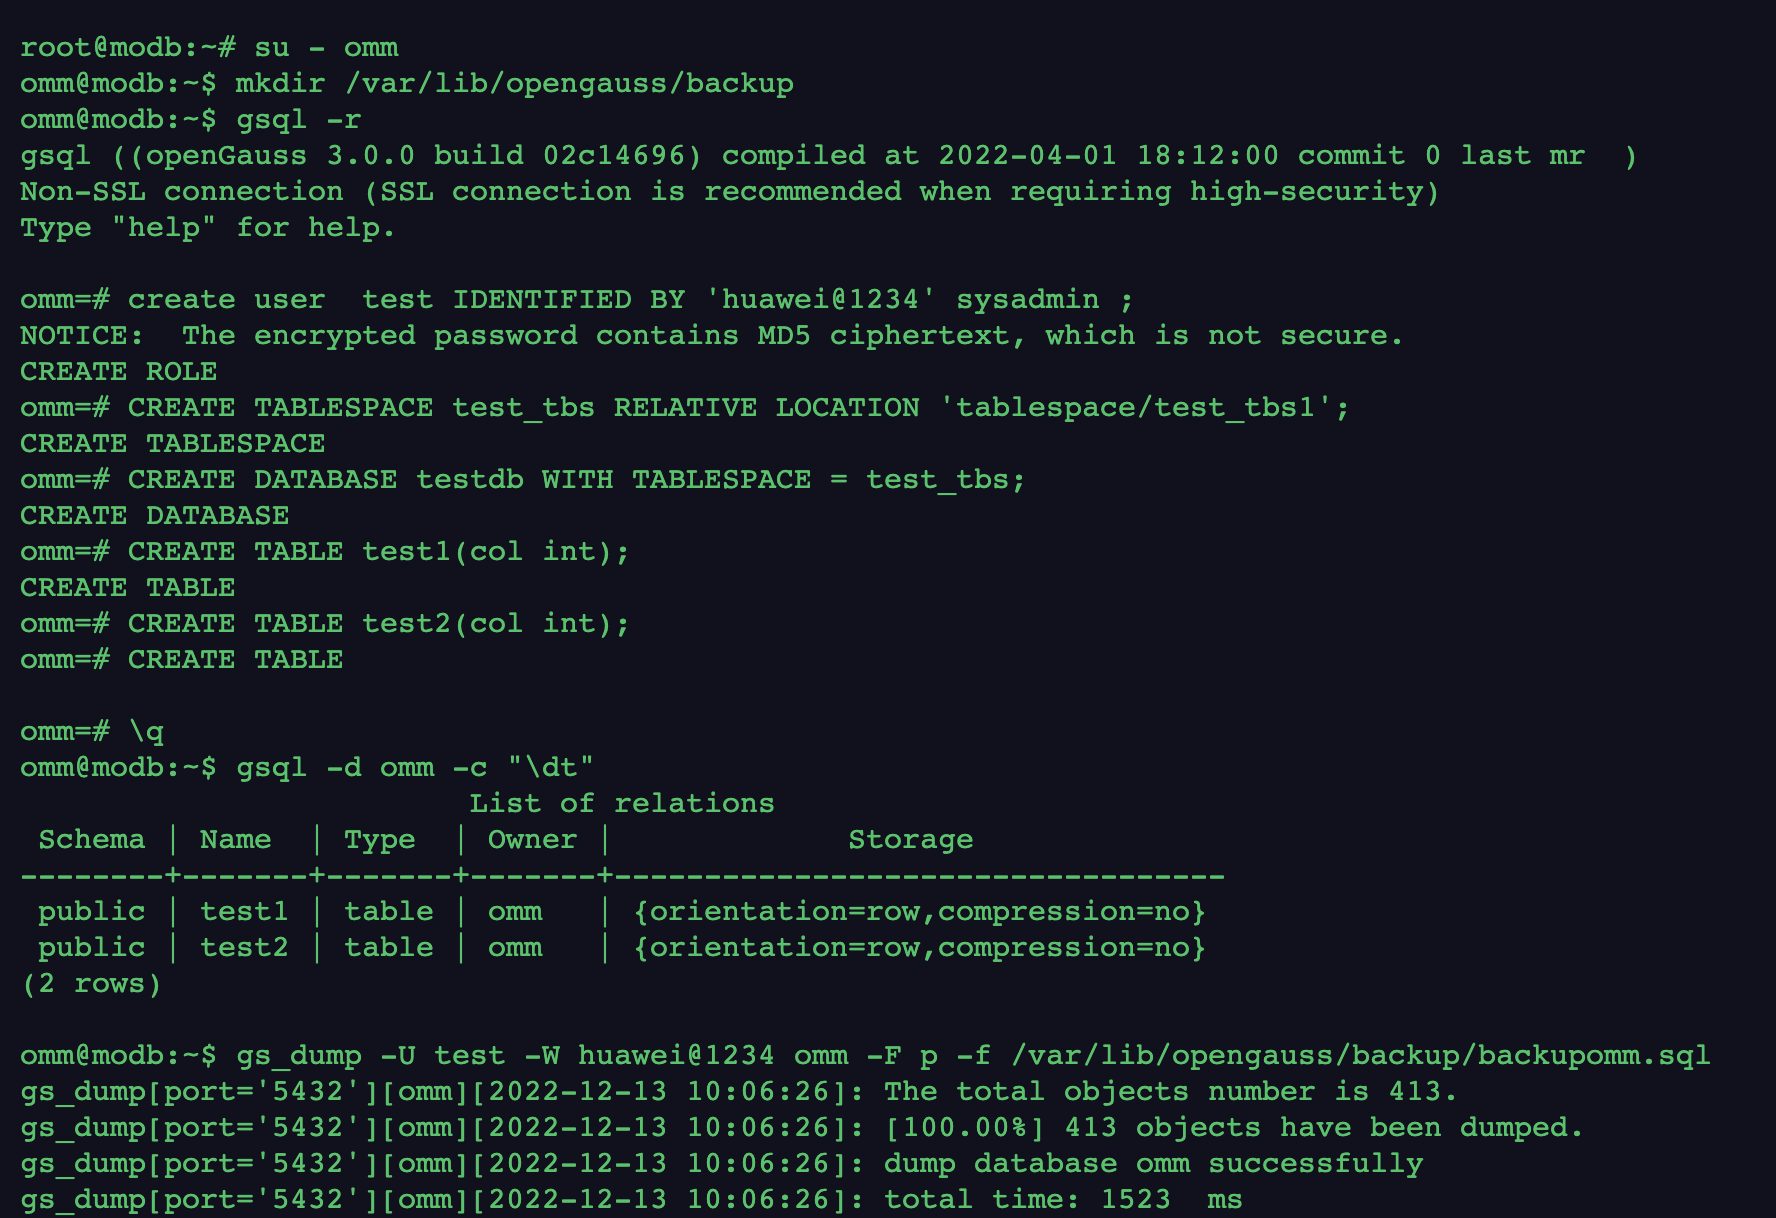Click the 'tablespace/test_tbs1' location string
The width and height of the screenshot is (1776, 1218).
click(x=1135, y=407)
